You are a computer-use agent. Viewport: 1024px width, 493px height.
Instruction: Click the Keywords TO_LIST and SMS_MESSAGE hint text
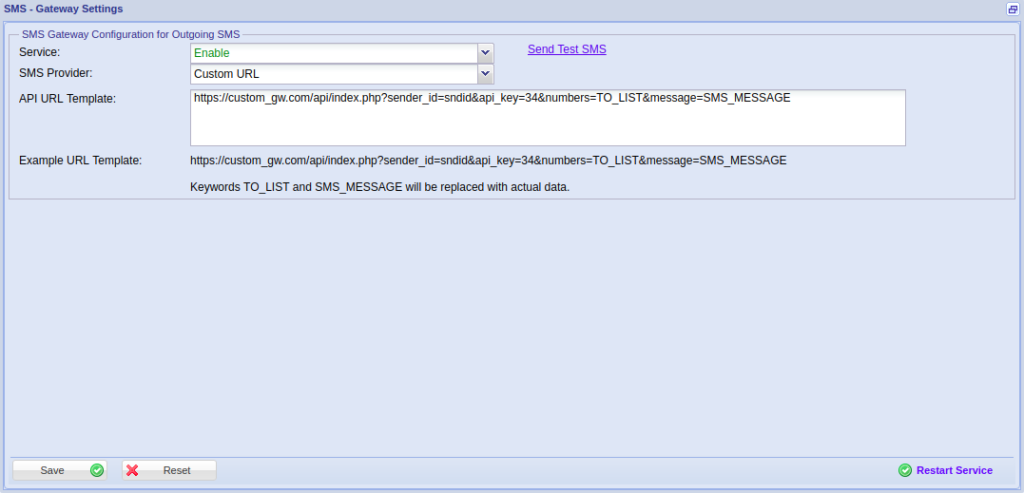click(x=379, y=187)
